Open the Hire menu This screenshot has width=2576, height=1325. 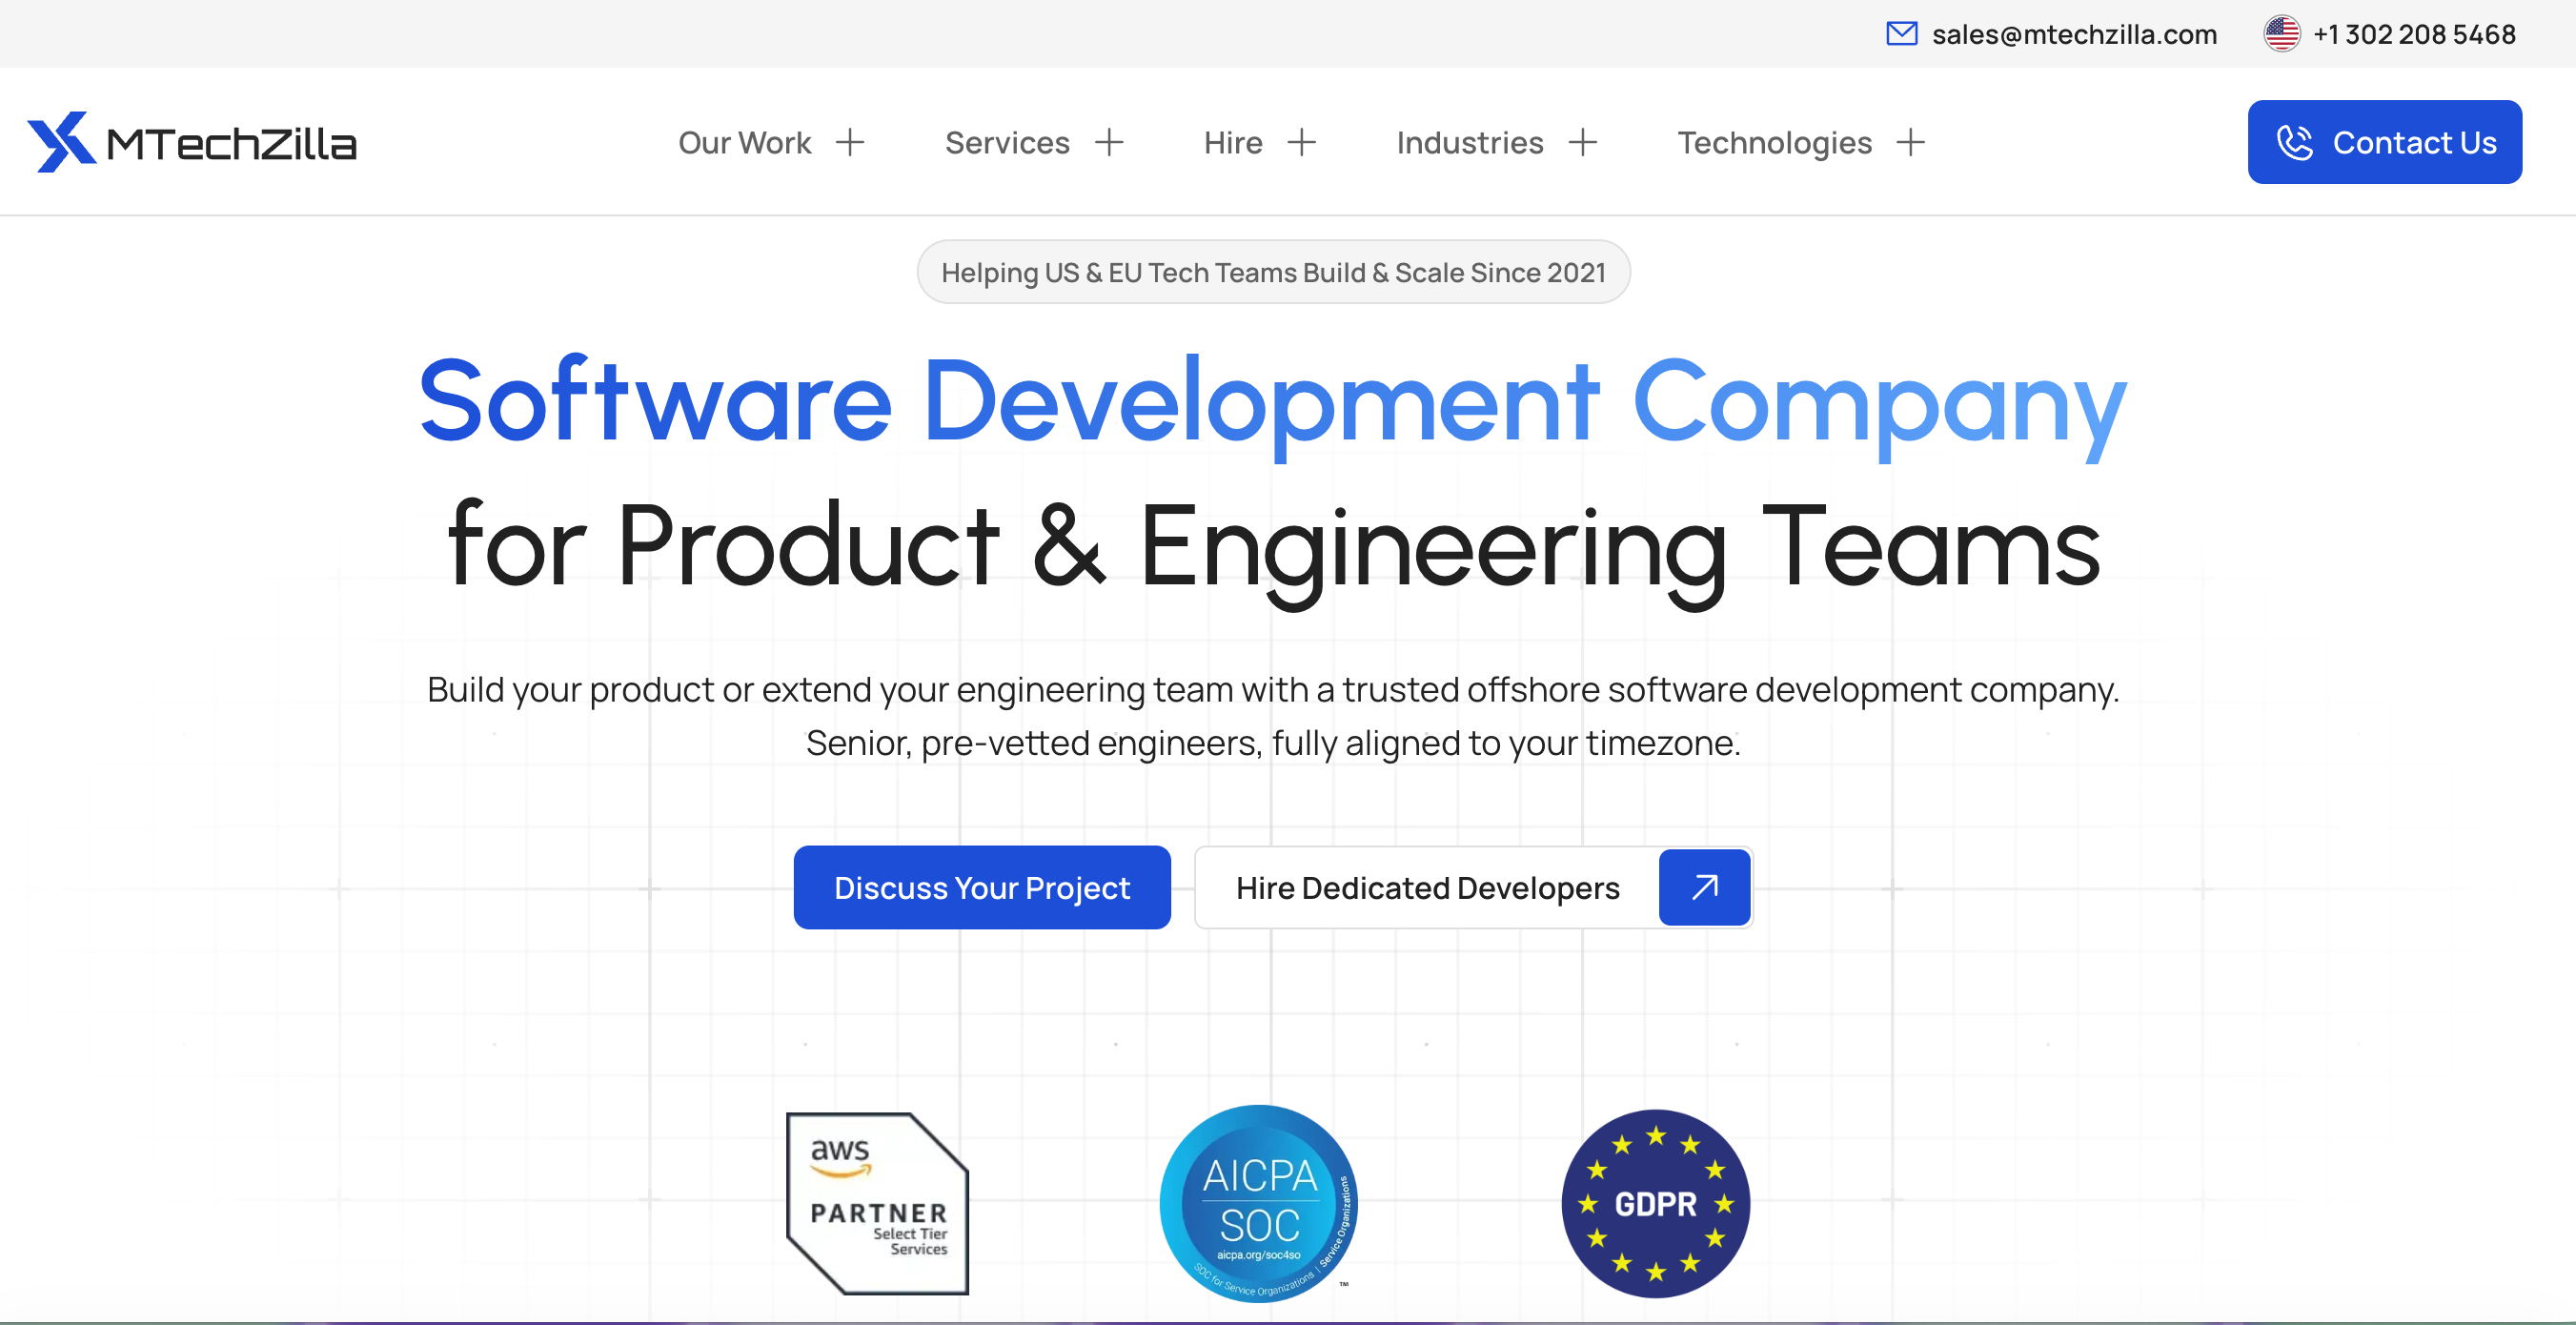click(x=1233, y=142)
